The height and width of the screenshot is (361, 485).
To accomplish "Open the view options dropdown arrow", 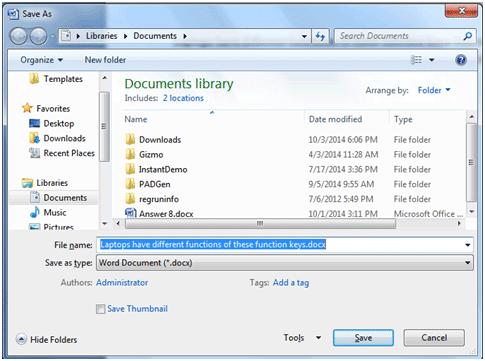I will [x=432, y=60].
